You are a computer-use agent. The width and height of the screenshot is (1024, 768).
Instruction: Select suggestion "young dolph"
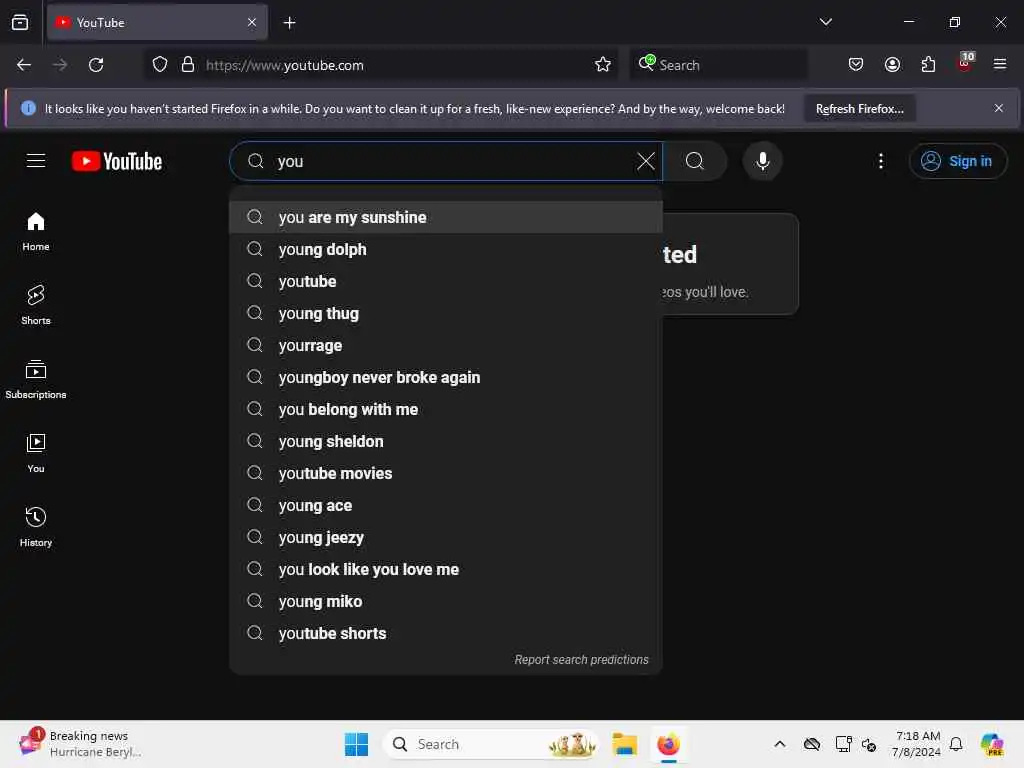tap(445, 249)
